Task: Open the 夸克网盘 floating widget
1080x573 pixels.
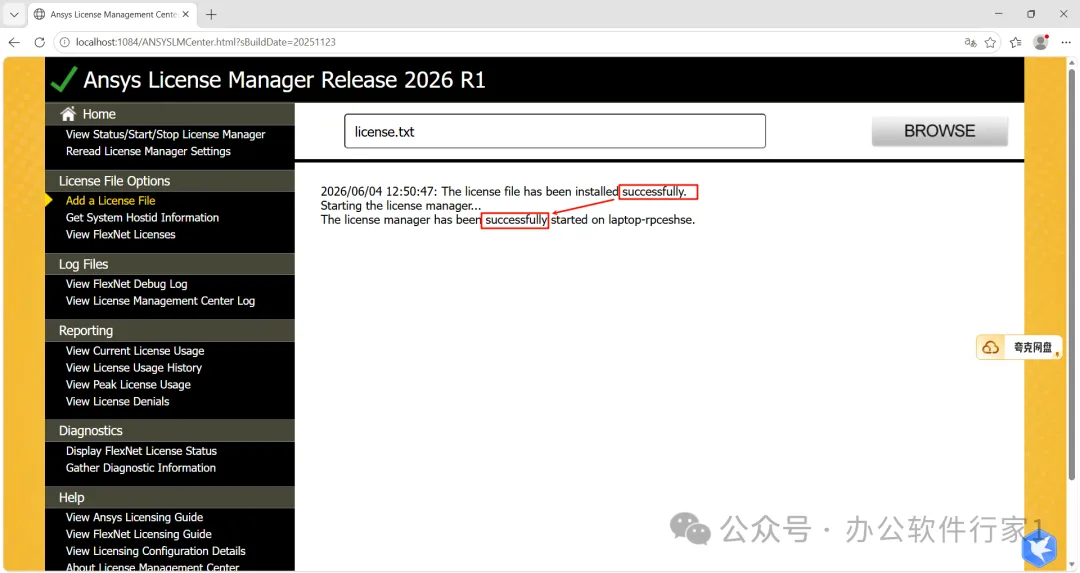Action: point(1019,347)
